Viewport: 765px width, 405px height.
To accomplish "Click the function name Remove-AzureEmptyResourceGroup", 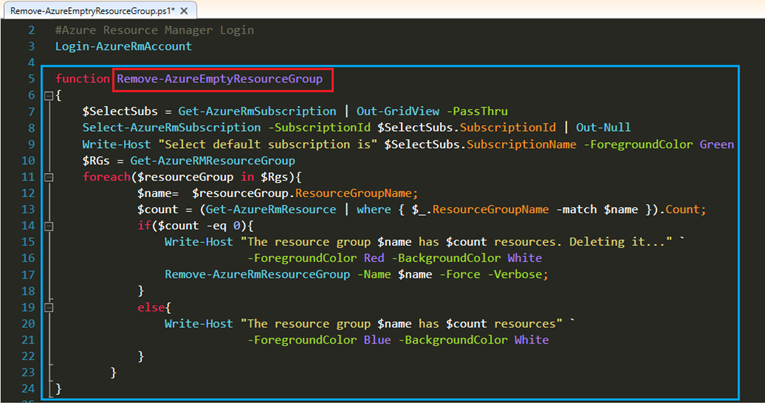I will point(220,79).
